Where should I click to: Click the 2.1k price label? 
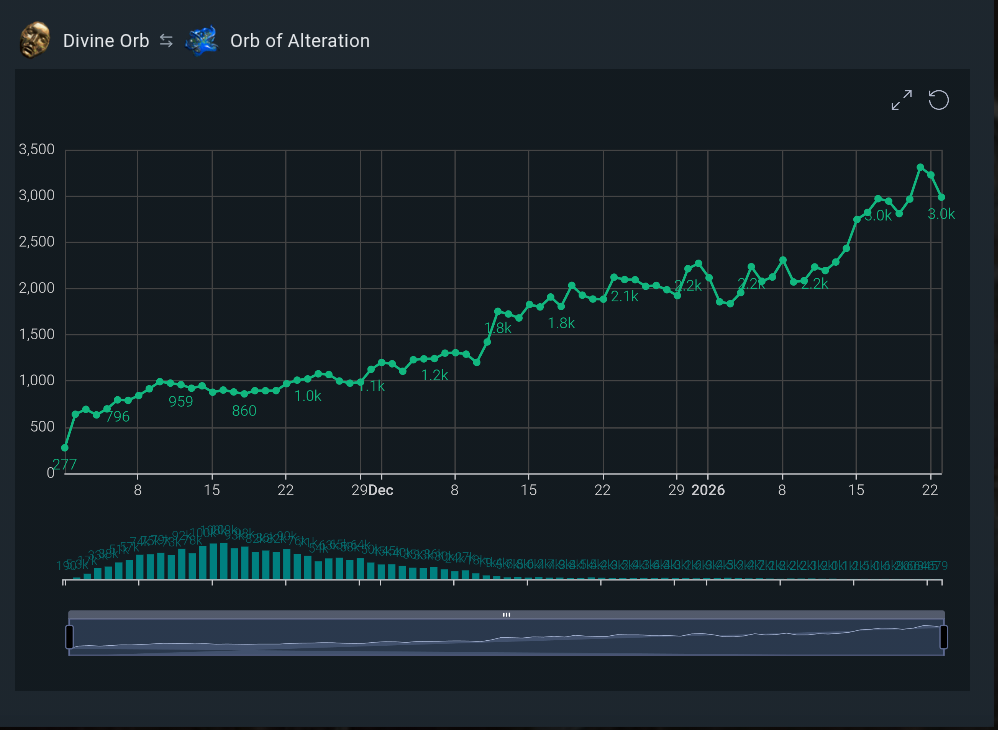pos(625,297)
